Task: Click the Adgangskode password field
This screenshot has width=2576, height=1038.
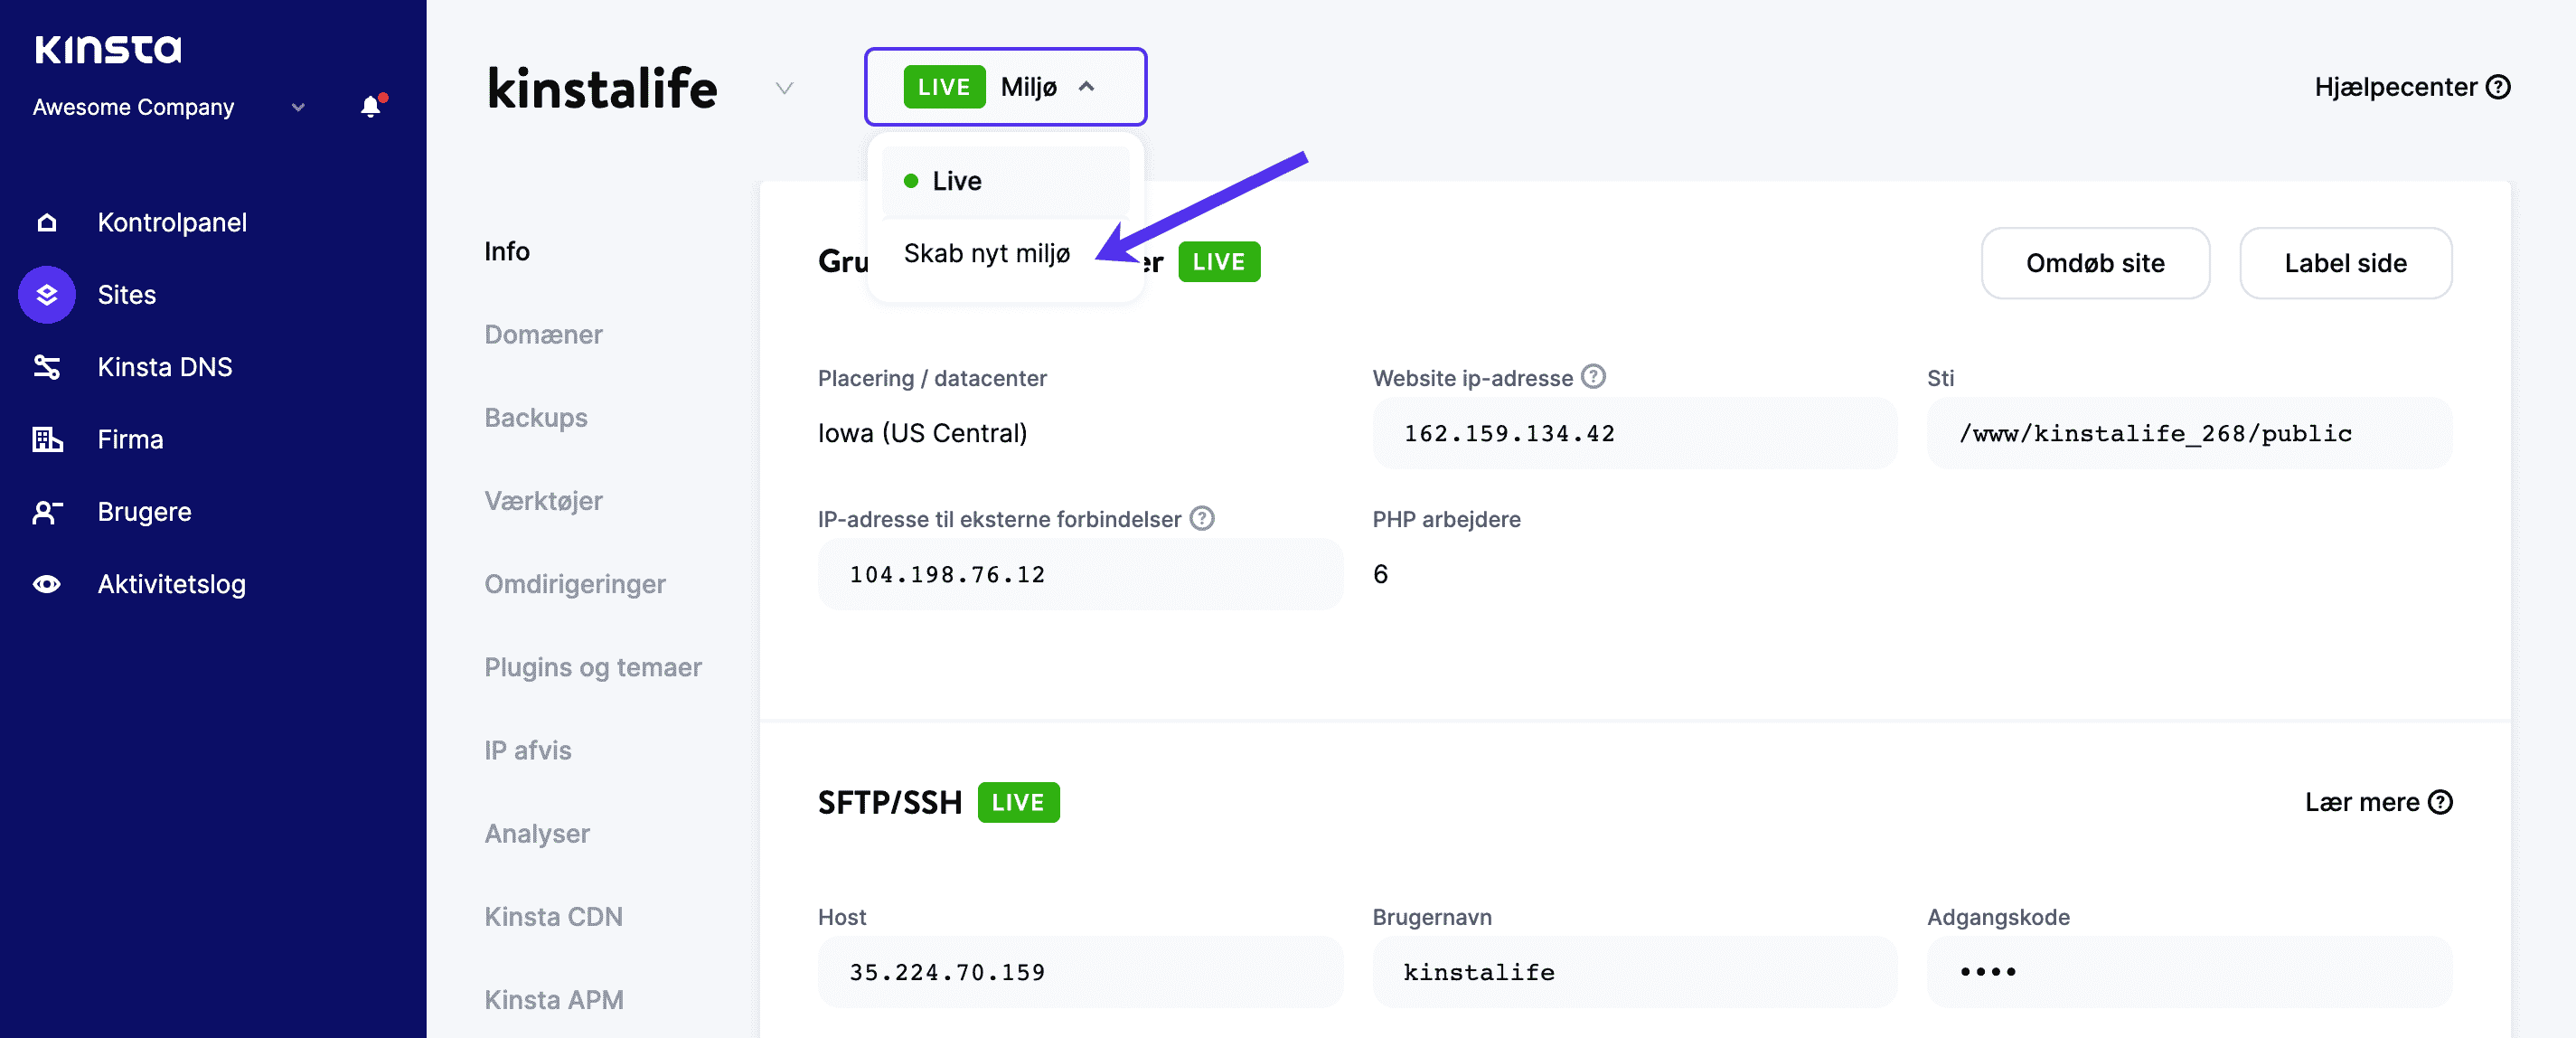Action: (x=2188, y=971)
